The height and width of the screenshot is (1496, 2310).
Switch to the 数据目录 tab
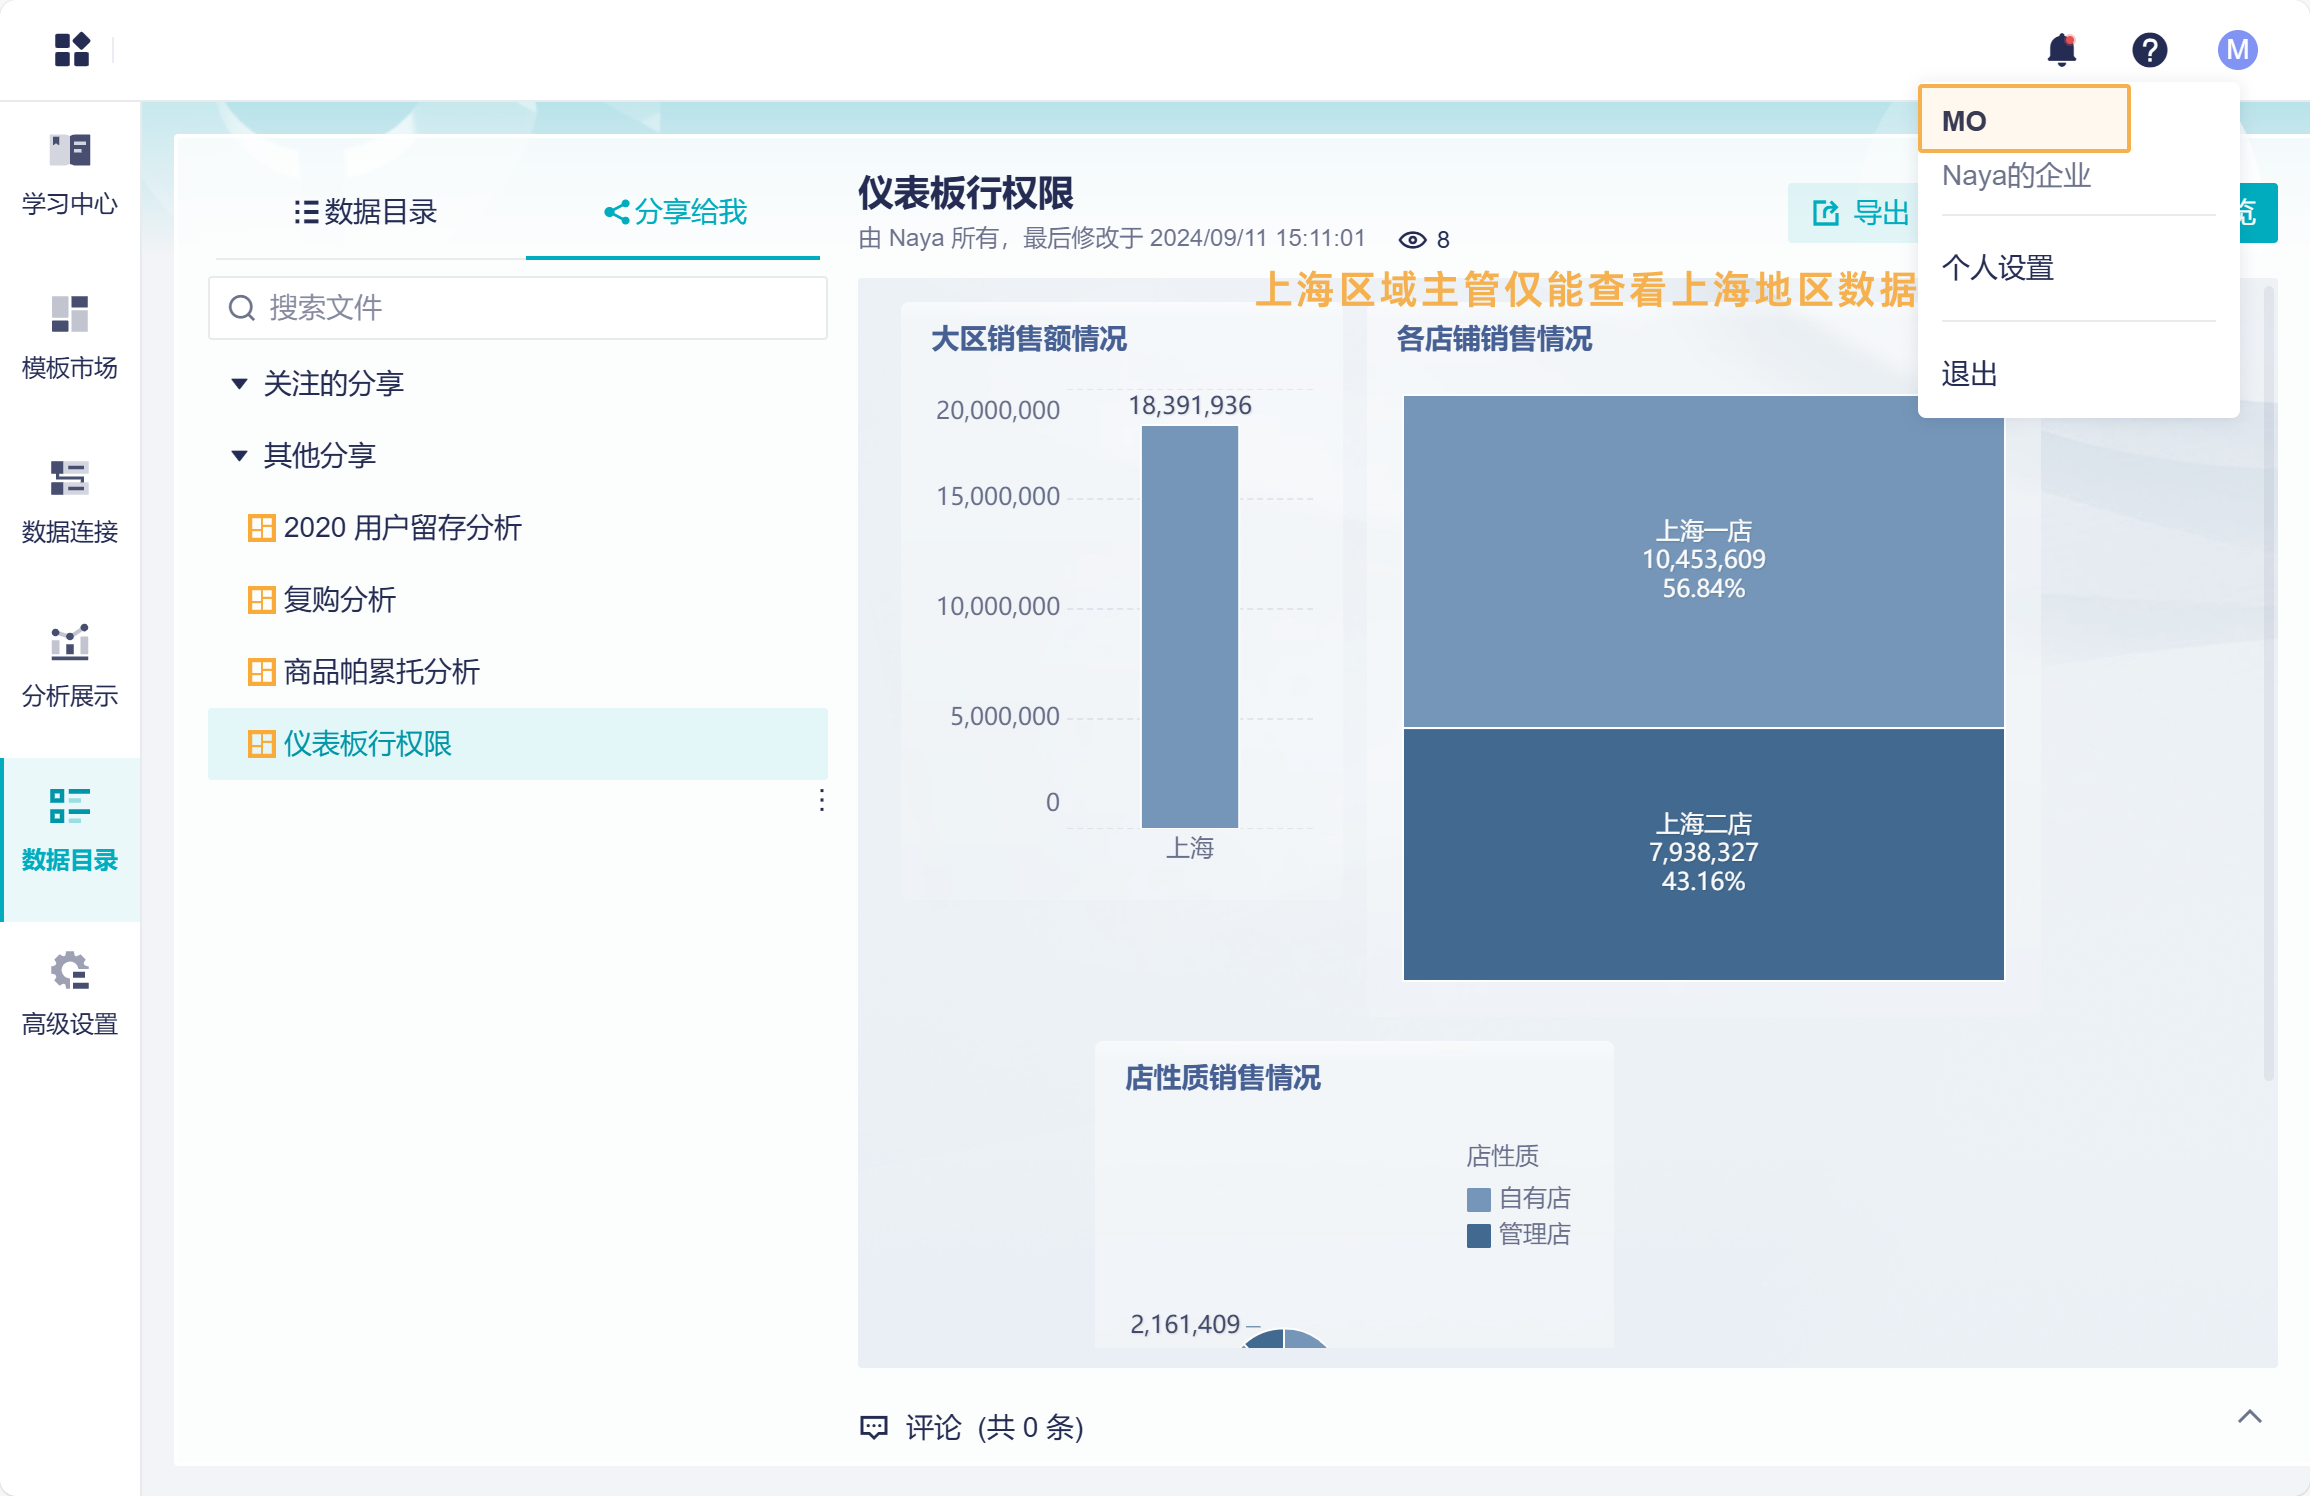[x=366, y=212]
